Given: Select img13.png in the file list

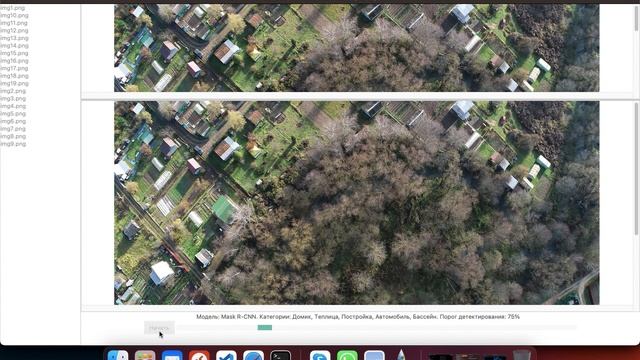Looking at the screenshot, I should [x=14, y=38].
